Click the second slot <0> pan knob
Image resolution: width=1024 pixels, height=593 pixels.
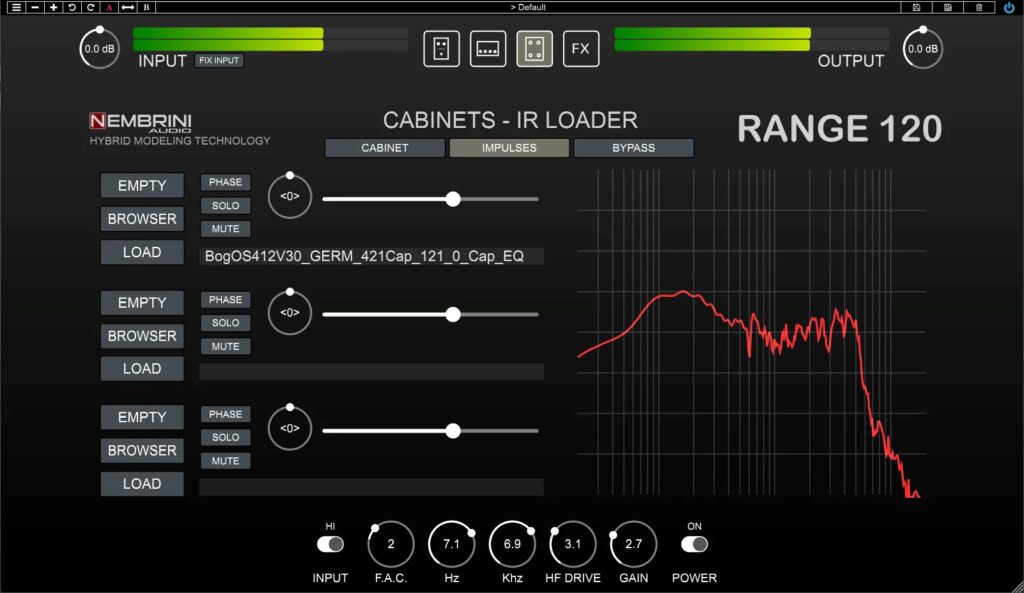[289, 312]
